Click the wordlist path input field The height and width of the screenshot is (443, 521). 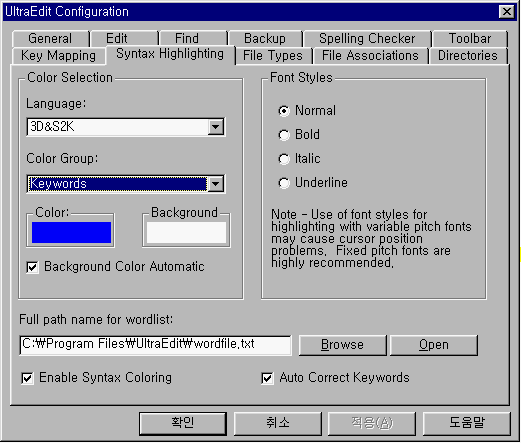pyautogui.click(x=155, y=345)
